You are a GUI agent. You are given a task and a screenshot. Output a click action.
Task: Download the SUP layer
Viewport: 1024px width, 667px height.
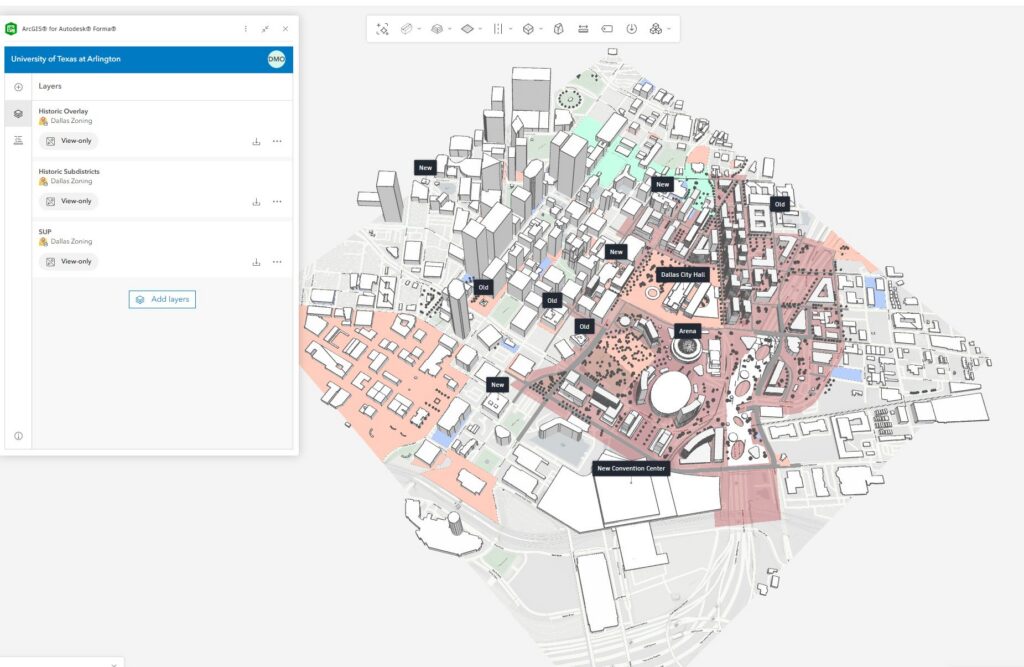(x=256, y=262)
